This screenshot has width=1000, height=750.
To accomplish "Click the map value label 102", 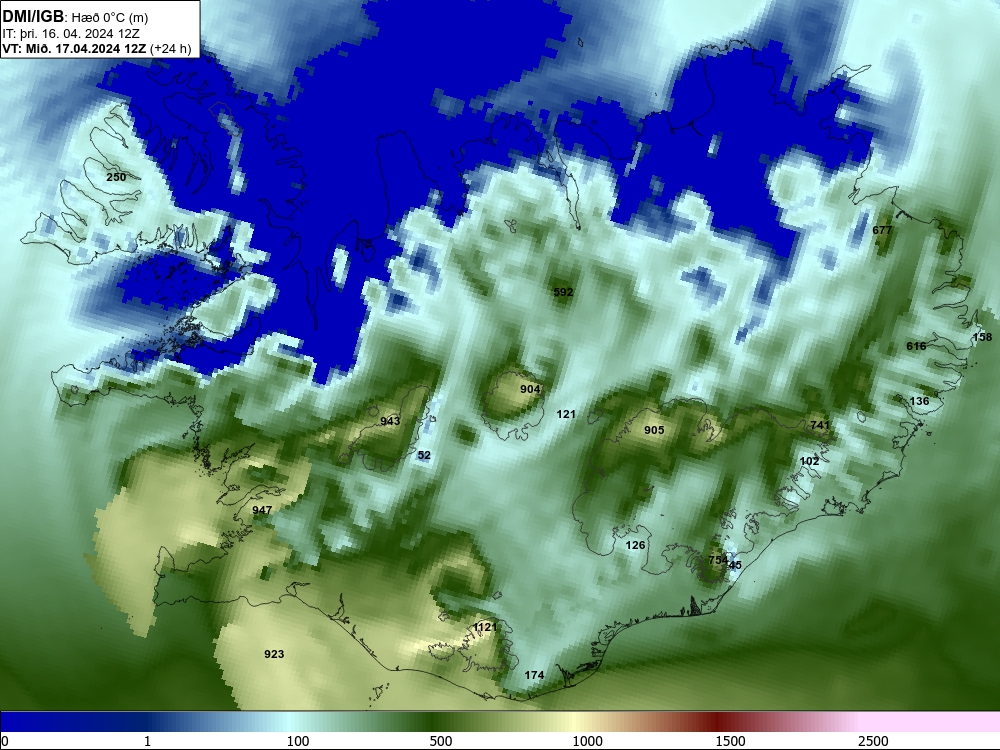I will click(x=809, y=461).
